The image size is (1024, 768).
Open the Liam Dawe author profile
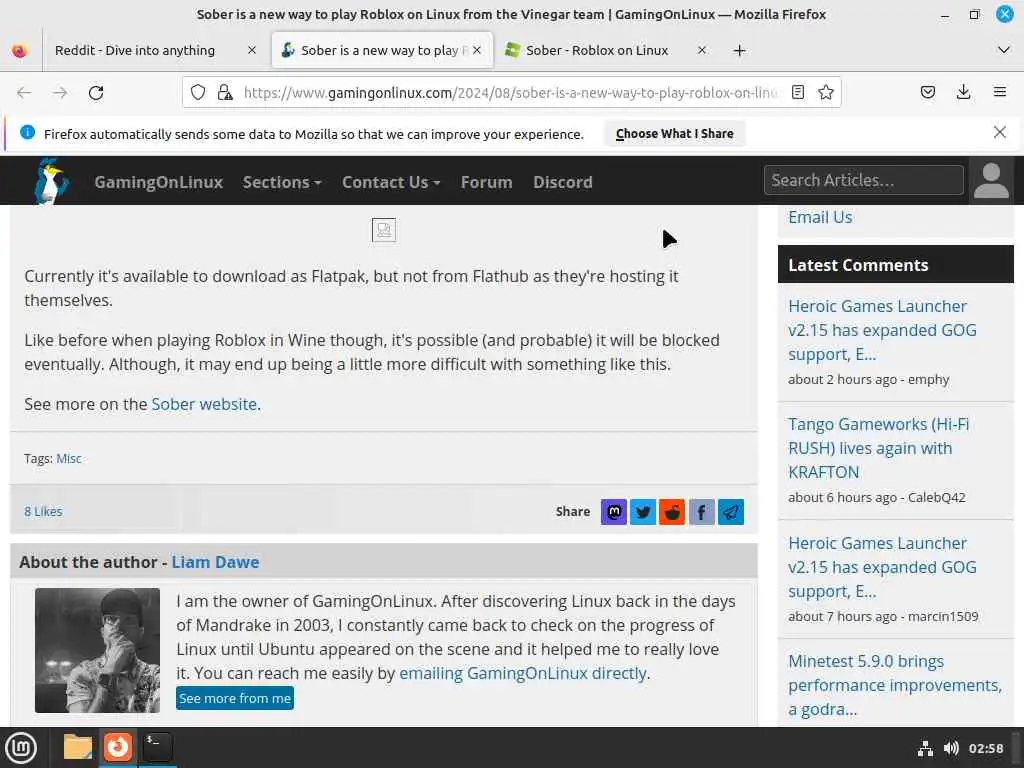216,562
